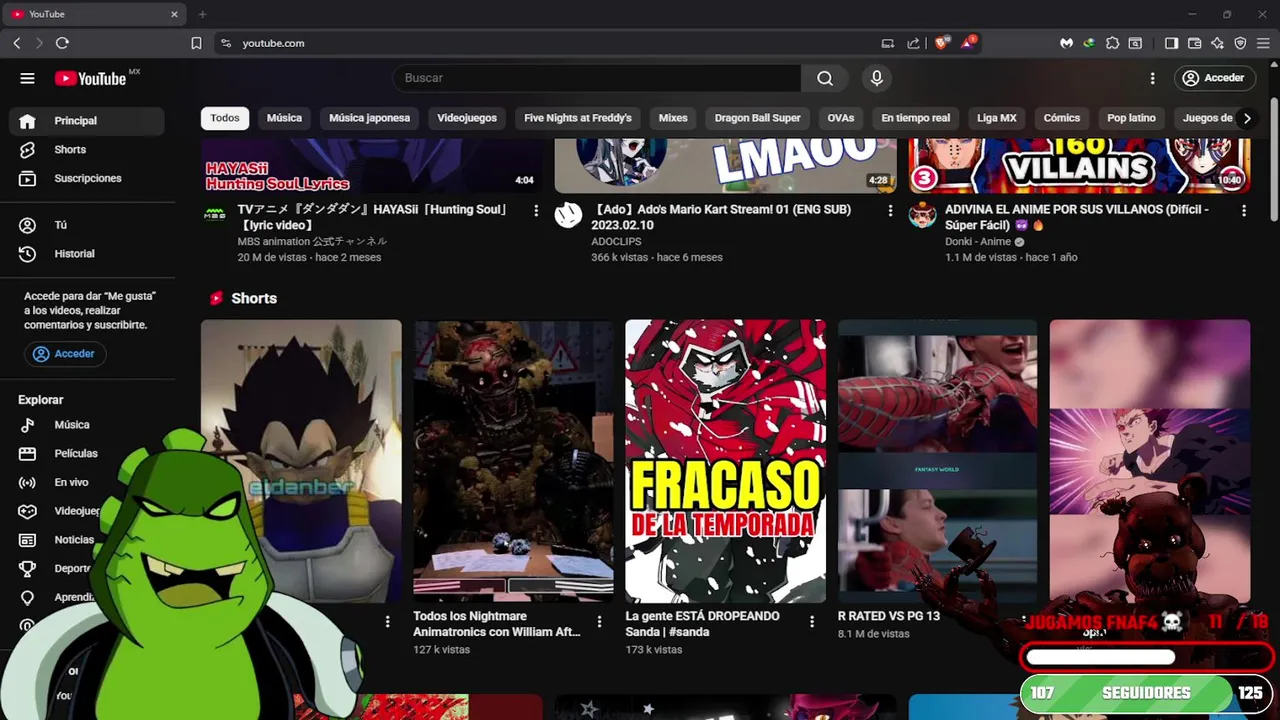Click the top-right Acceder button
Image resolution: width=1280 pixels, height=720 pixels.
(1212, 78)
